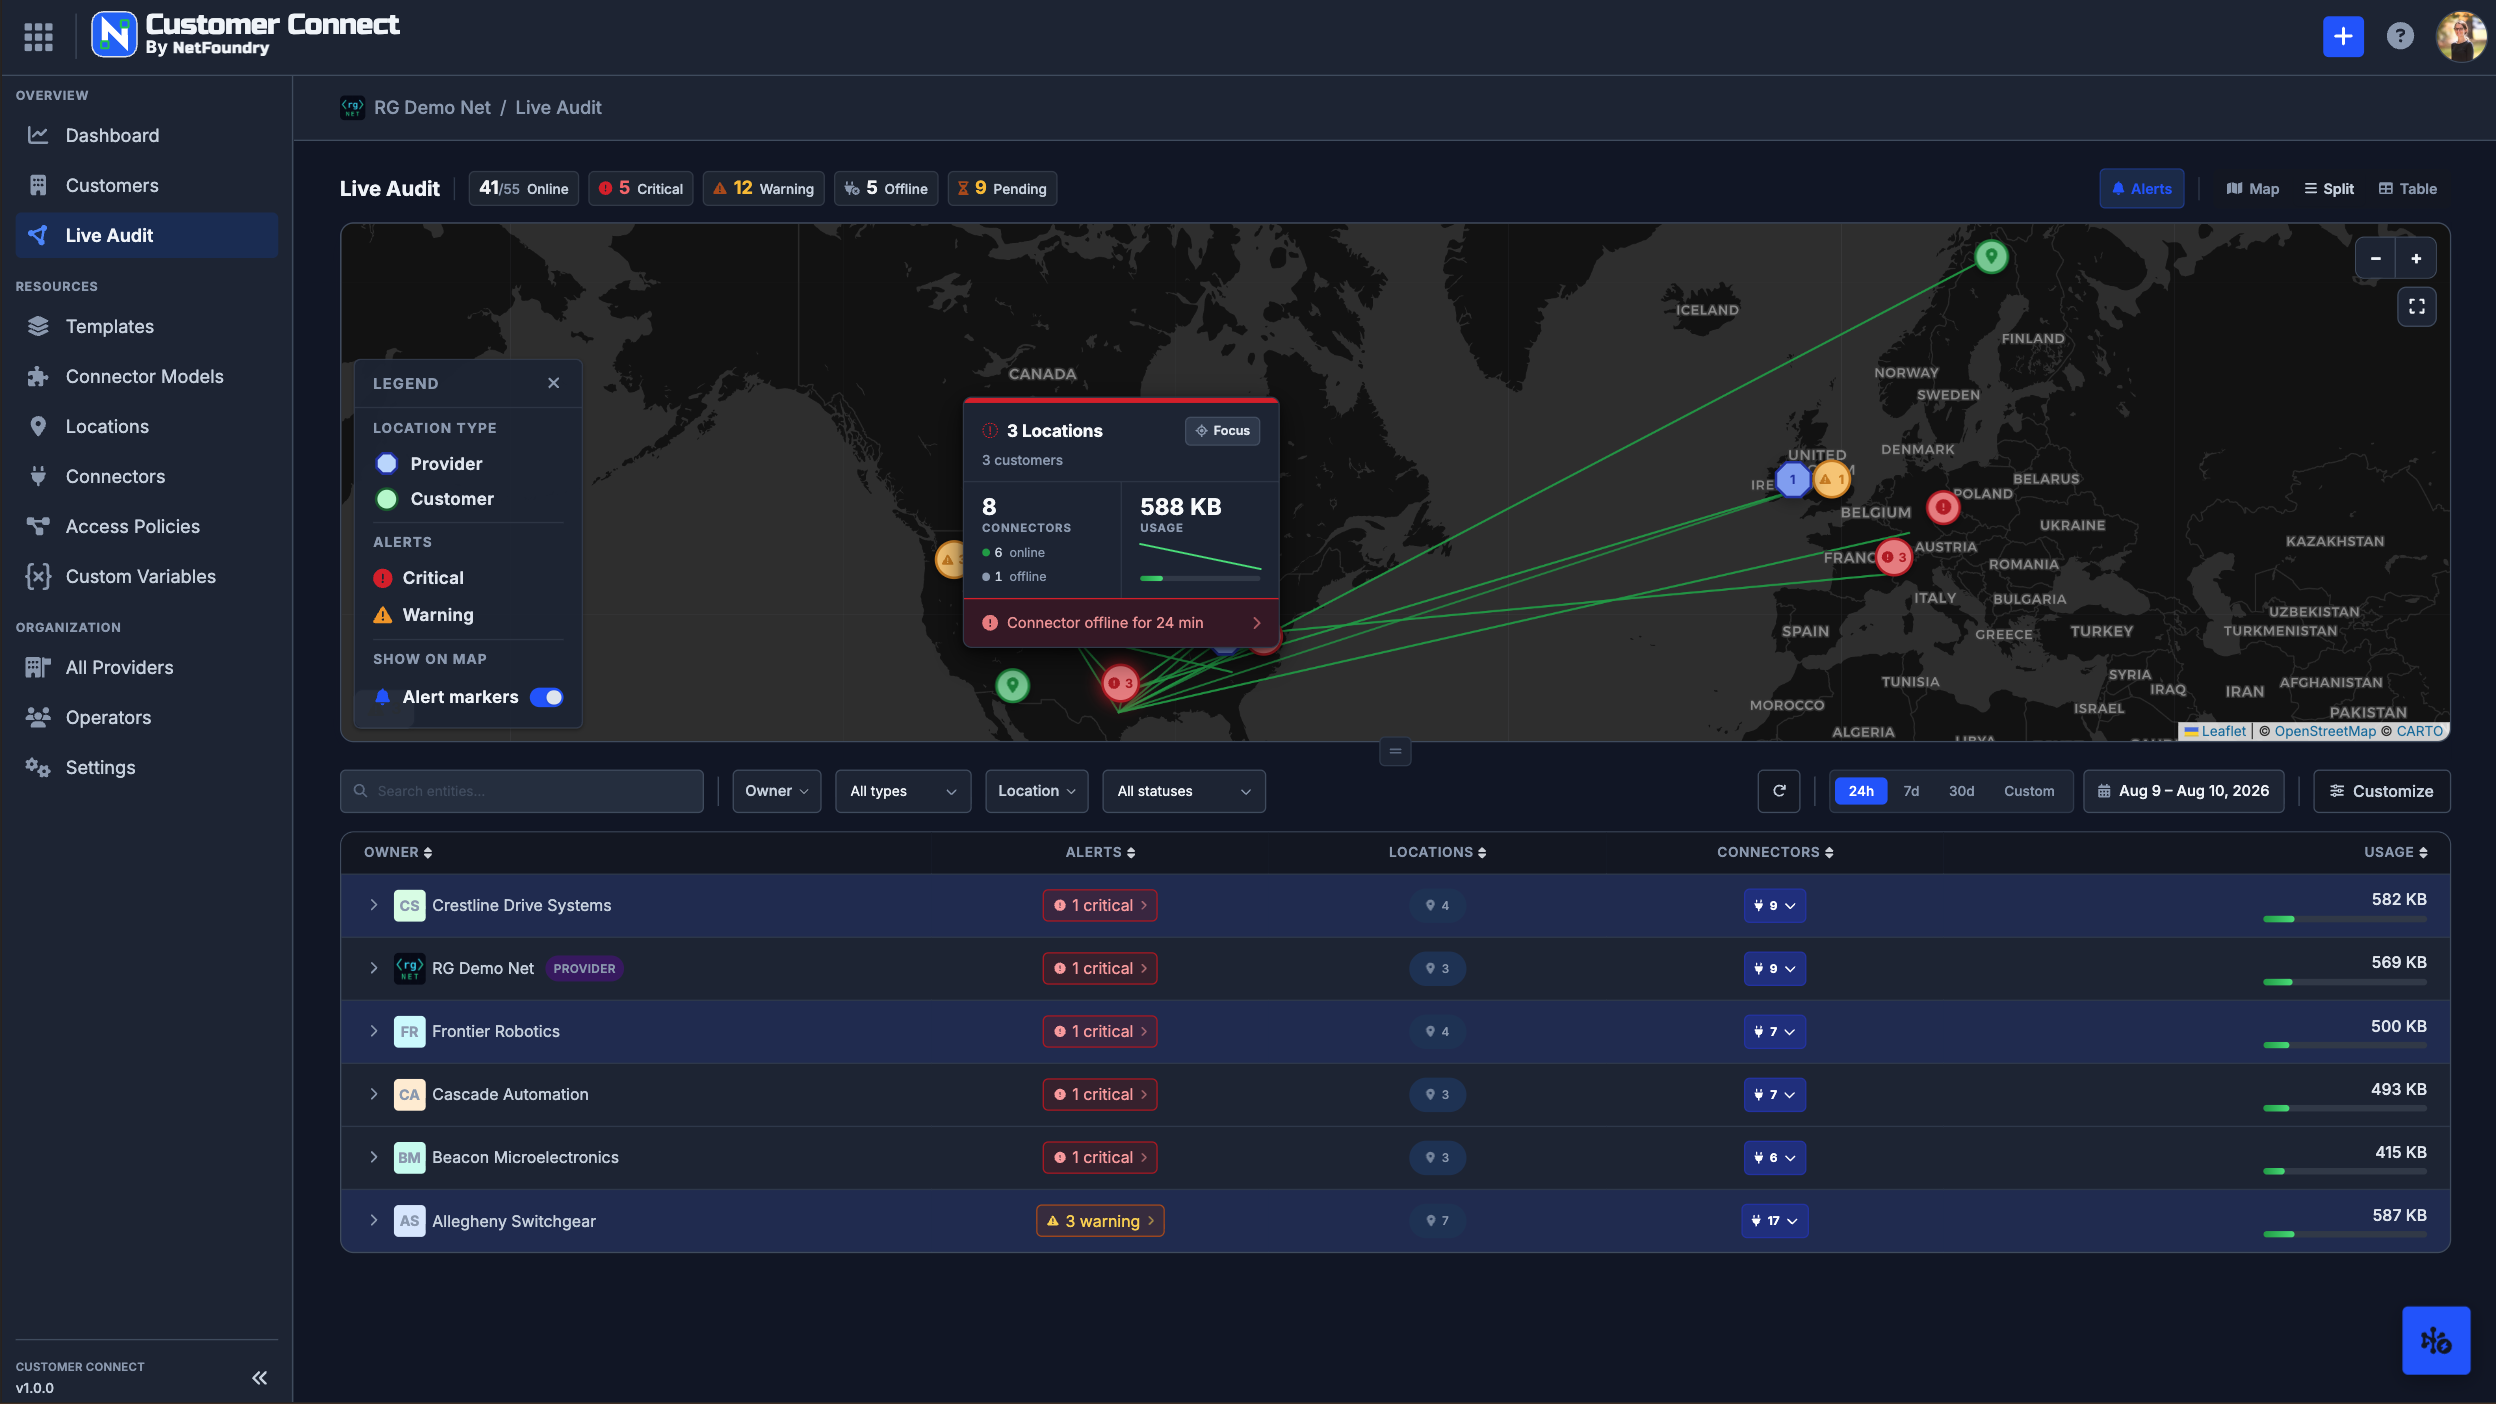Open the help question mark

click(2399, 37)
